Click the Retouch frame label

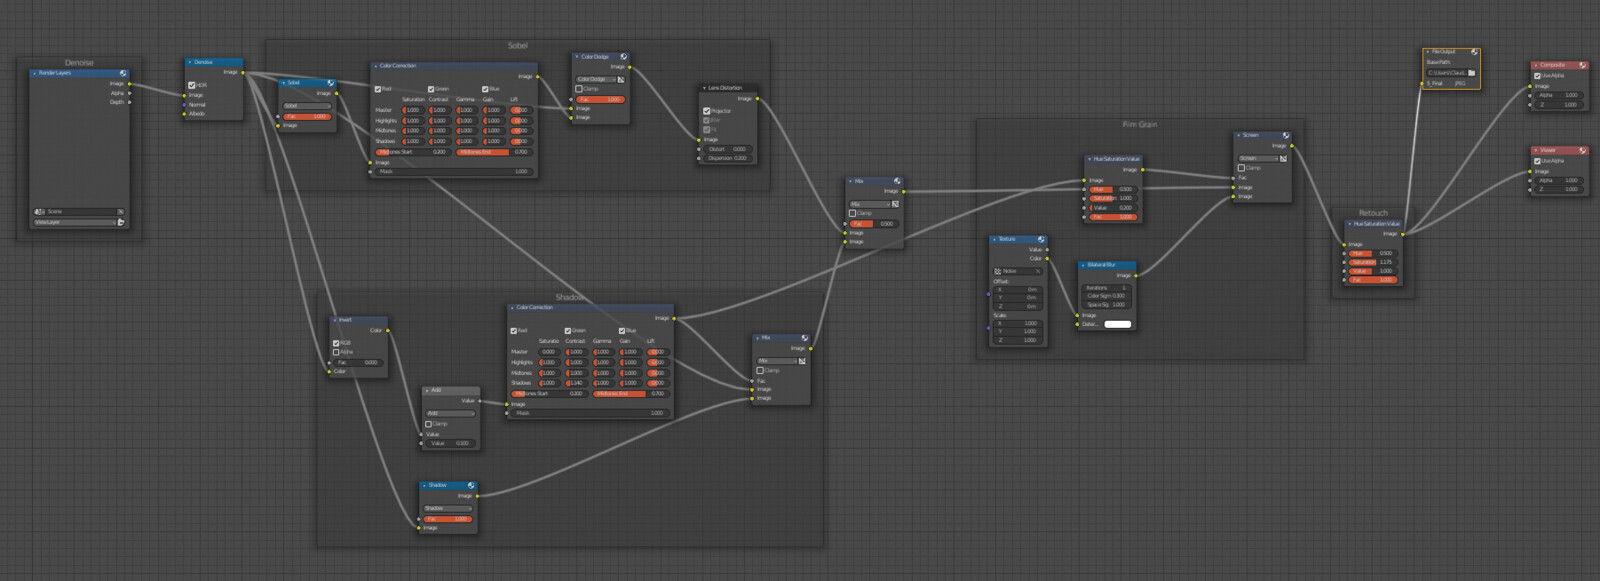pos(1373,213)
